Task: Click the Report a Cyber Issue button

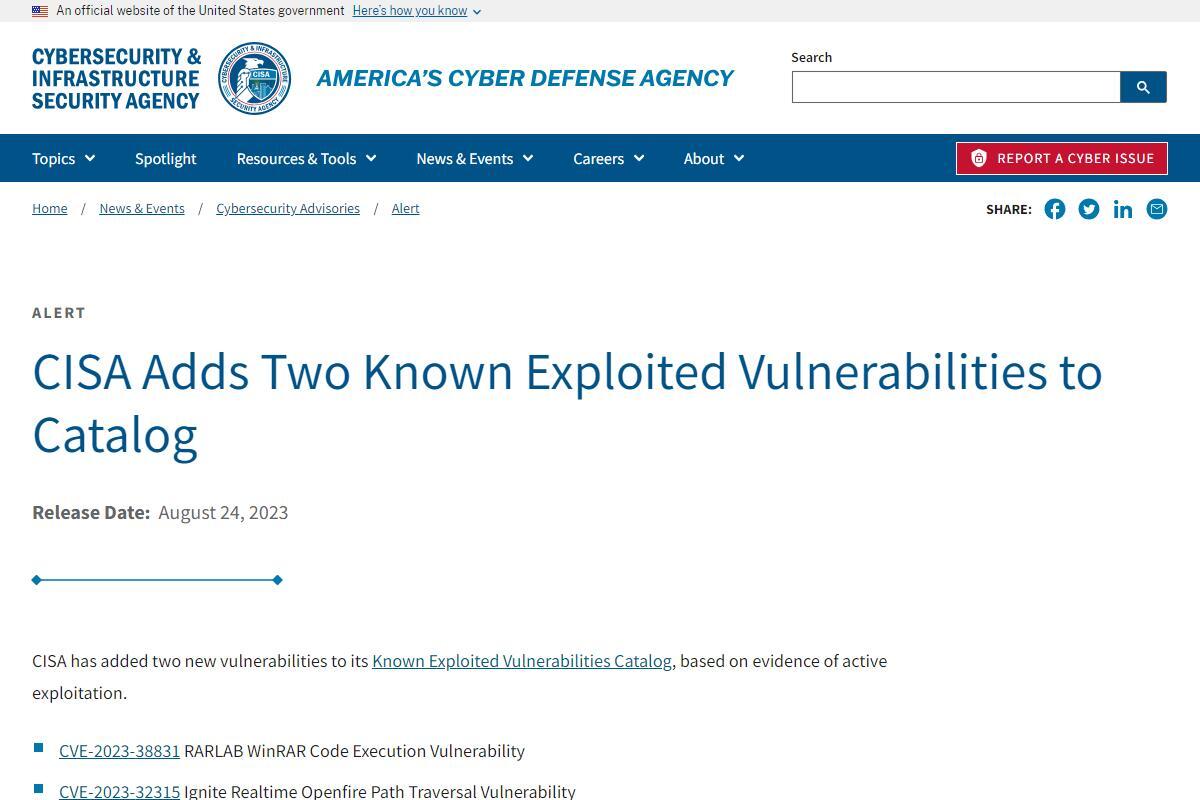Action: coord(1062,158)
